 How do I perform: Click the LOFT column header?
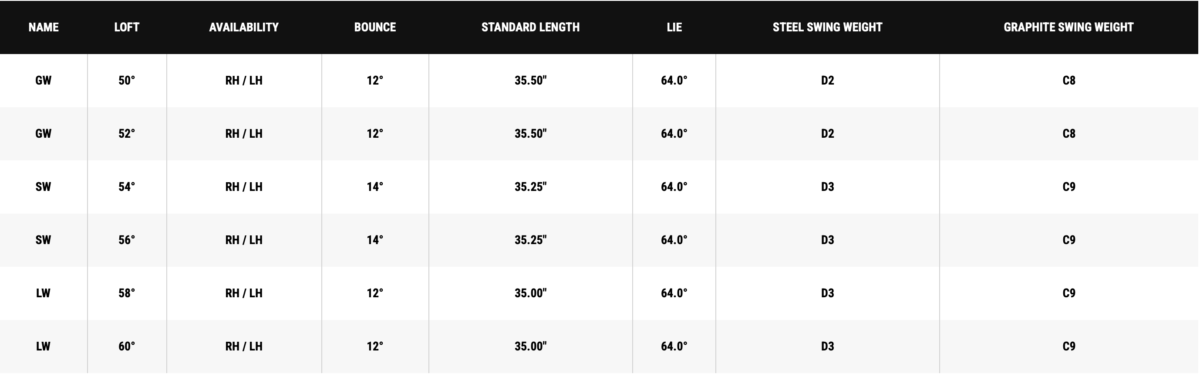coord(127,27)
